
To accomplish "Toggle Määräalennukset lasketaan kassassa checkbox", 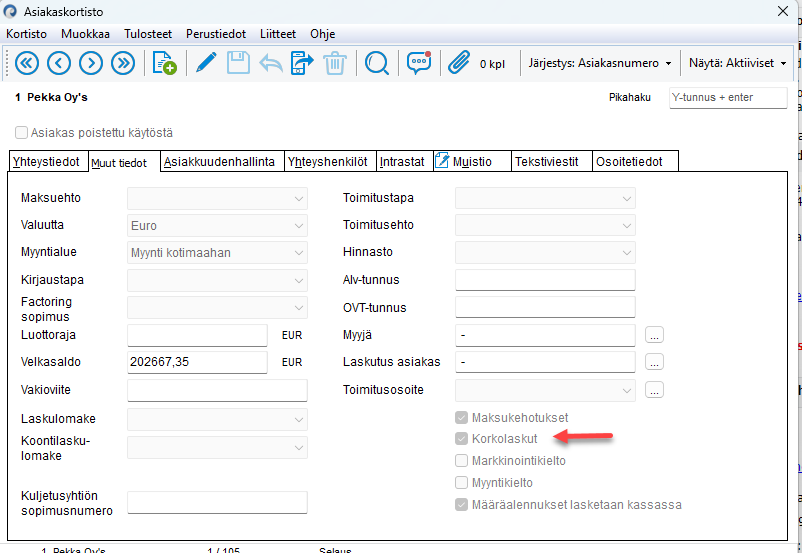I will point(461,504).
